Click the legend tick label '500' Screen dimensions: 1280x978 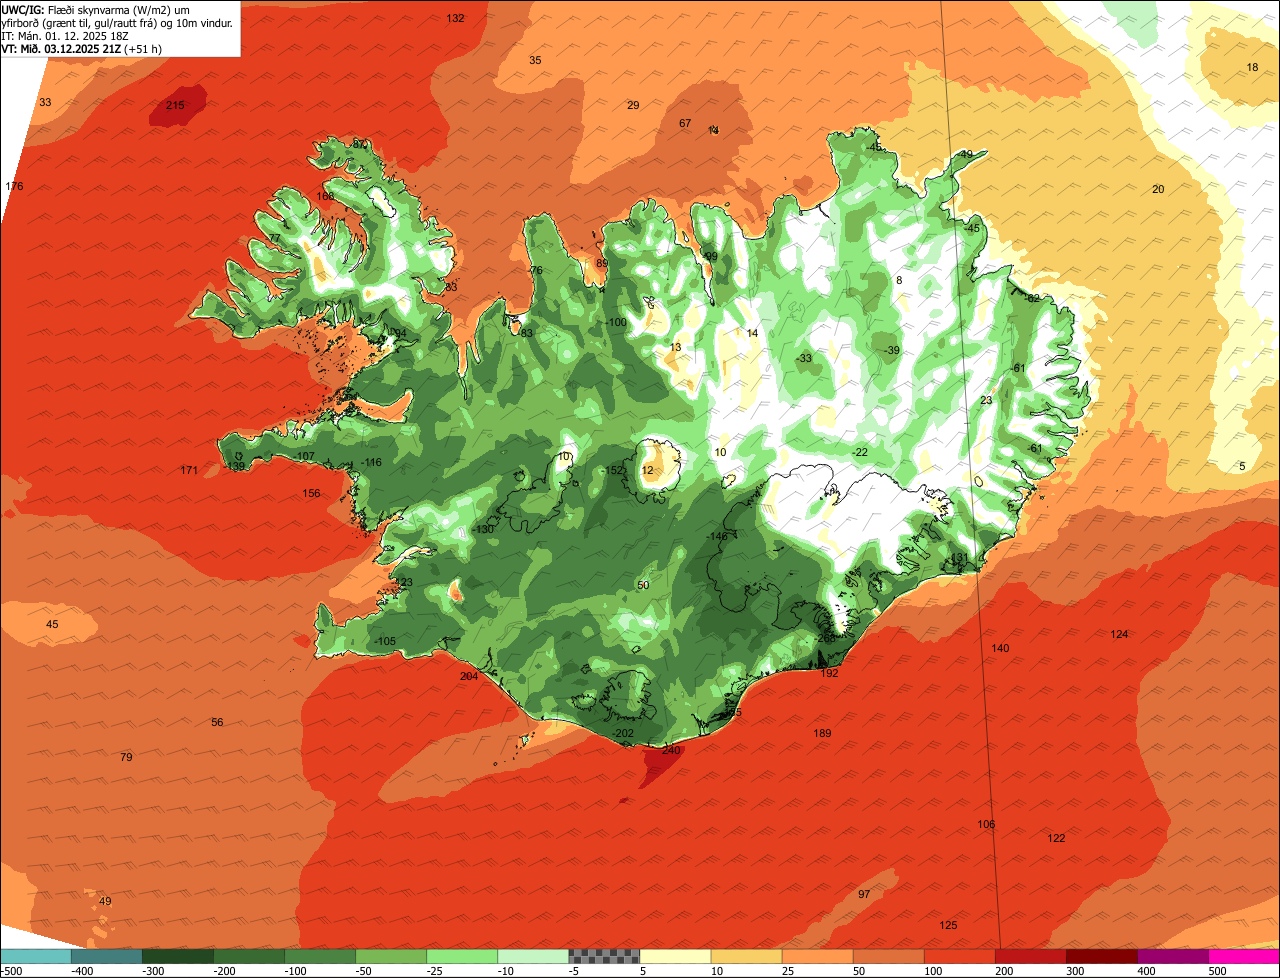(x=1218, y=971)
